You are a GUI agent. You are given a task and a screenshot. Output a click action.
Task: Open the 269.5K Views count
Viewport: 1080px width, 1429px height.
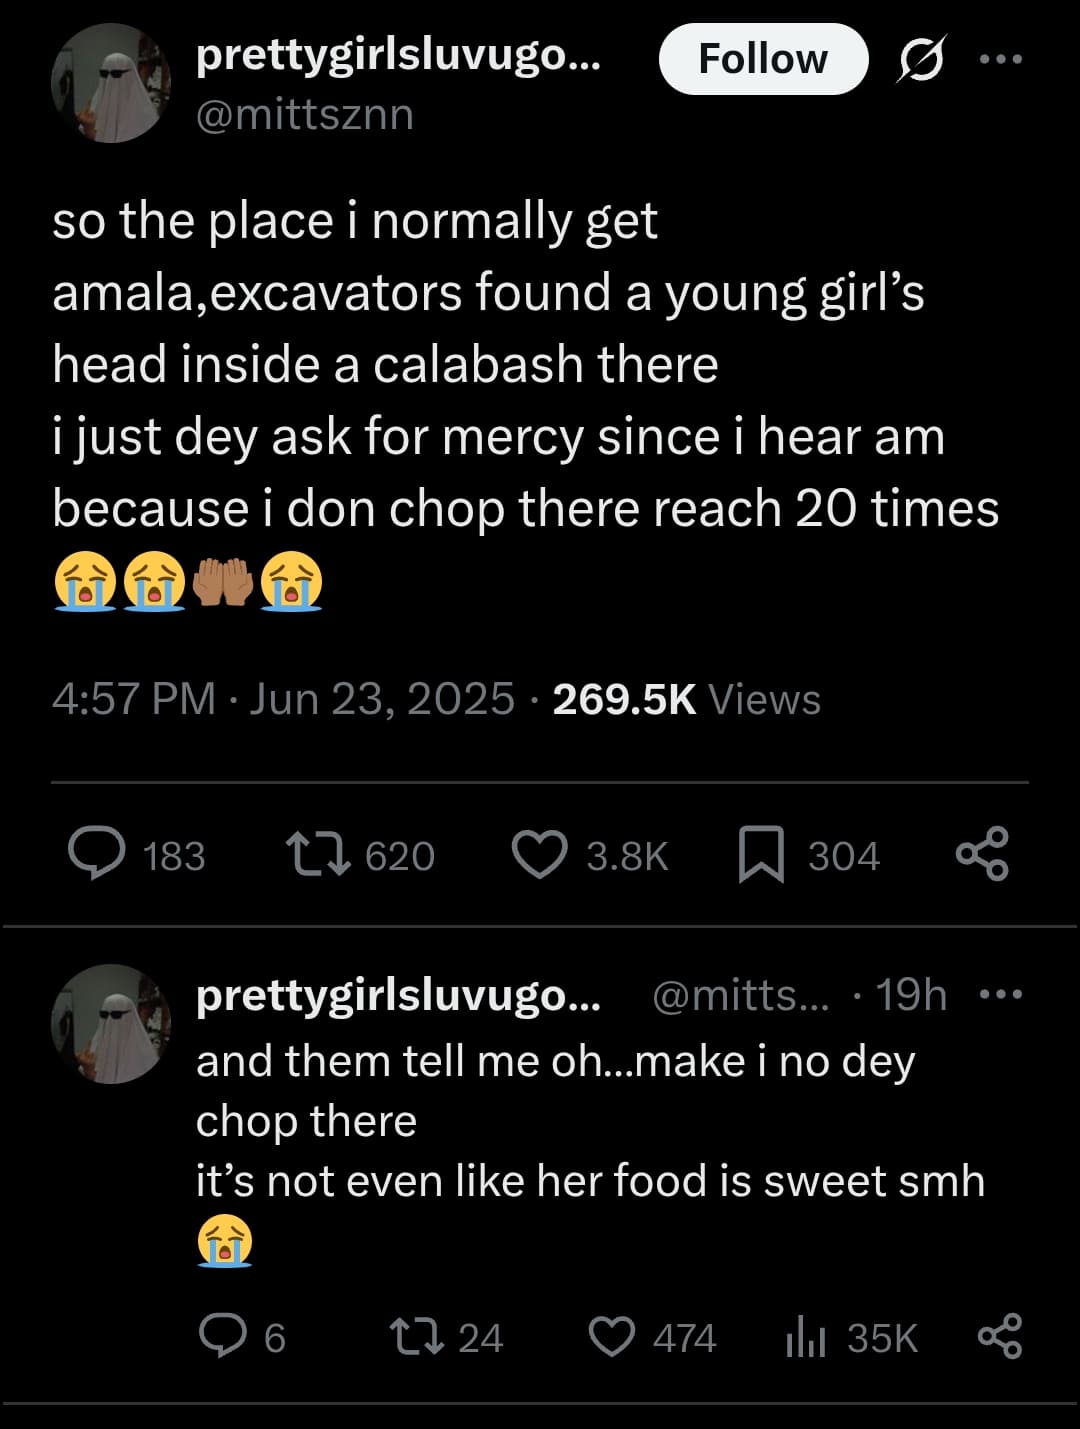[x=686, y=699]
